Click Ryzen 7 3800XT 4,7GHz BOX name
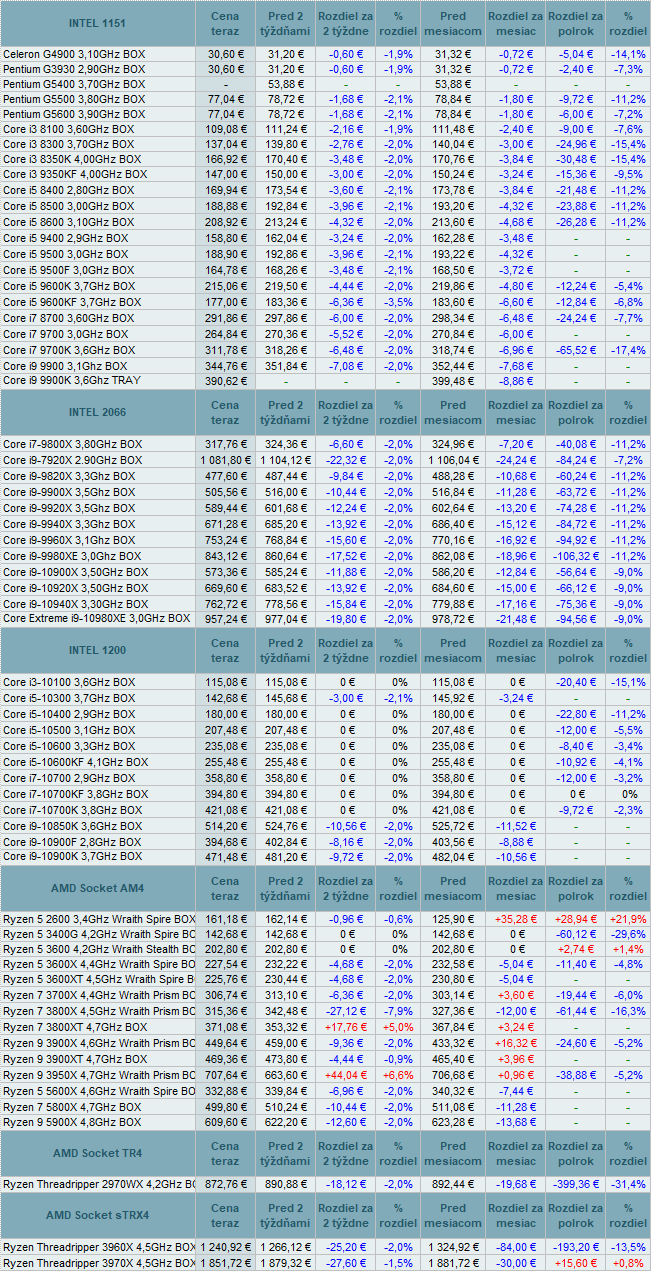This screenshot has width=651, height=1271. click(x=75, y=1027)
